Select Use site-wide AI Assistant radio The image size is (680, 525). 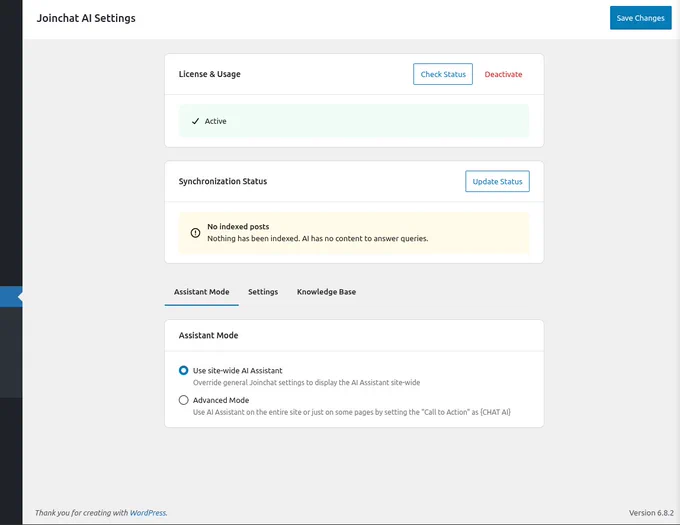click(183, 370)
